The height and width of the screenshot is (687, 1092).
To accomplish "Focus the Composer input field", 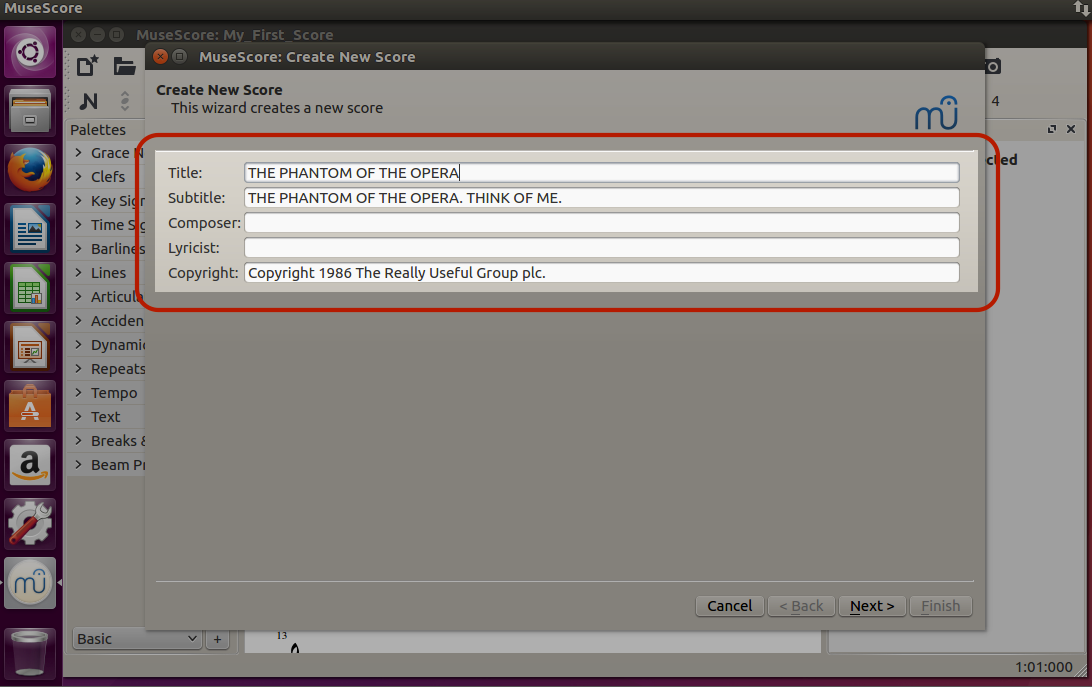I will click(x=602, y=223).
